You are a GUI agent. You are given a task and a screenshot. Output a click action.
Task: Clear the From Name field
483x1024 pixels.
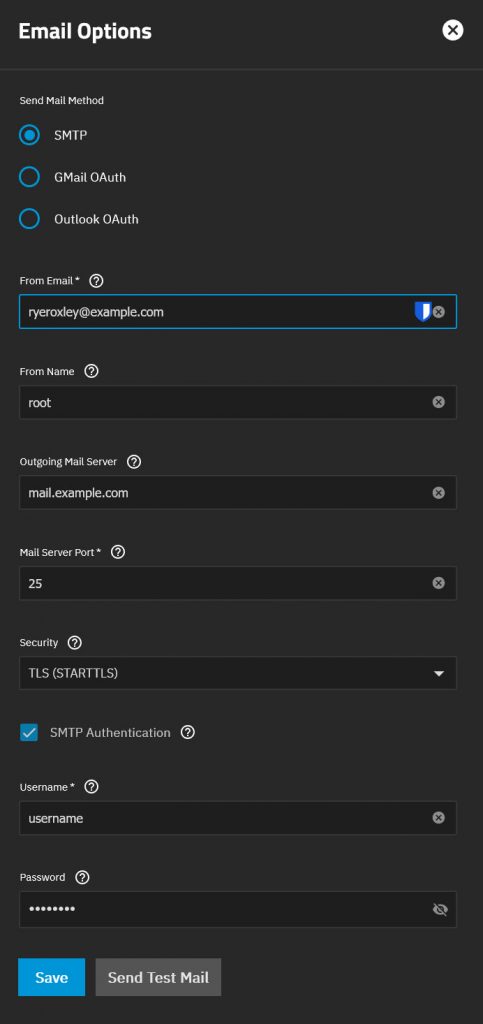point(439,402)
